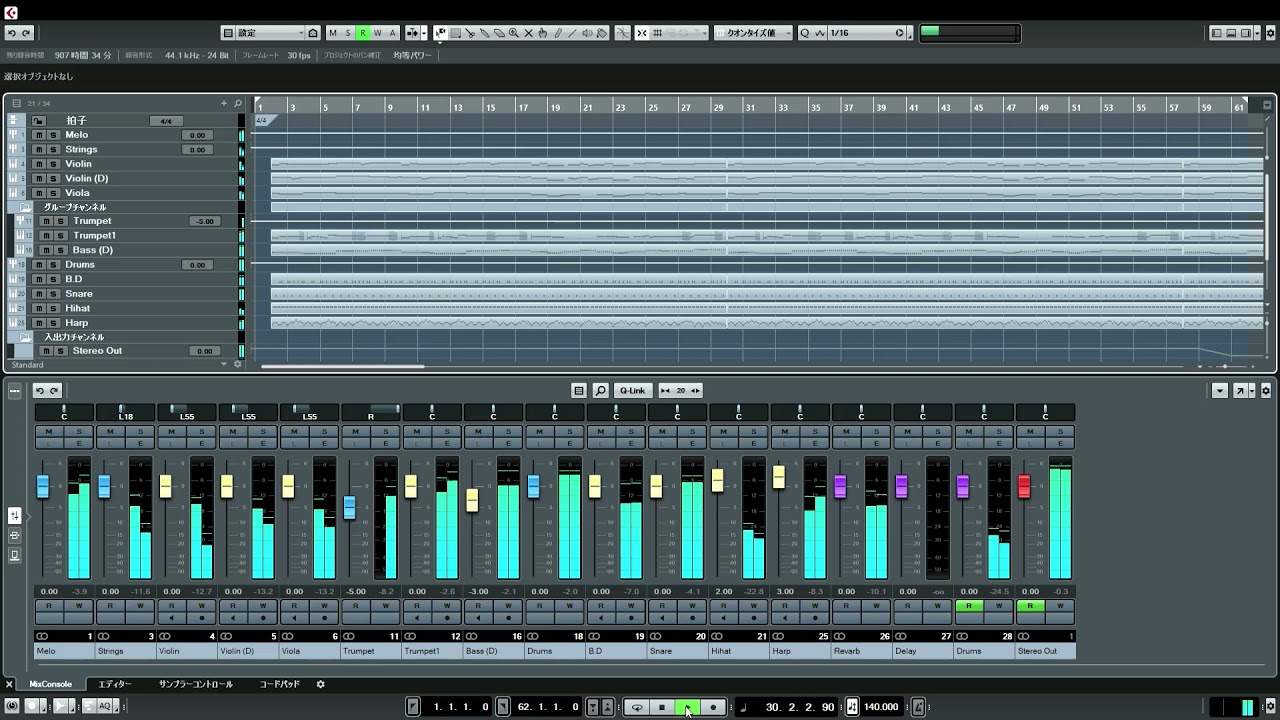Click the Melo channel blue fader
This screenshot has height=720, width=1280.
click(43, 487)
